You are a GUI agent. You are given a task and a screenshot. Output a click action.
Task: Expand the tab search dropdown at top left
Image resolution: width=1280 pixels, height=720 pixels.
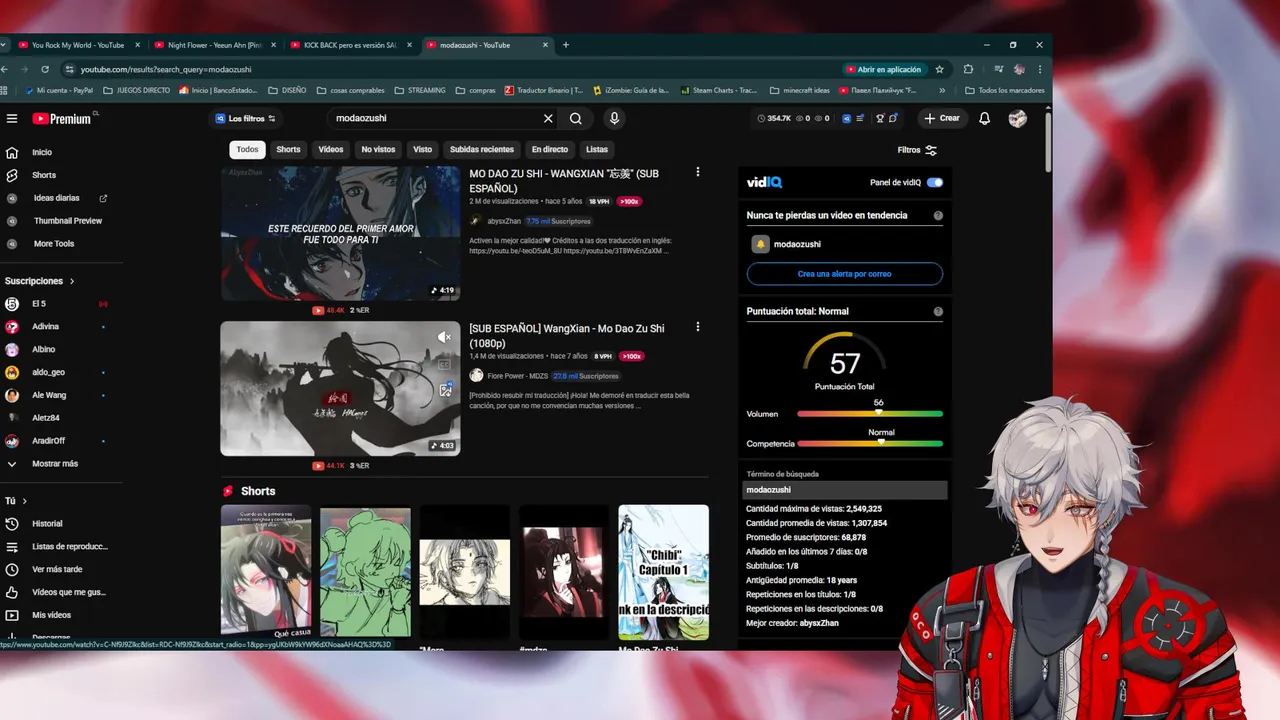pos(3,45)
